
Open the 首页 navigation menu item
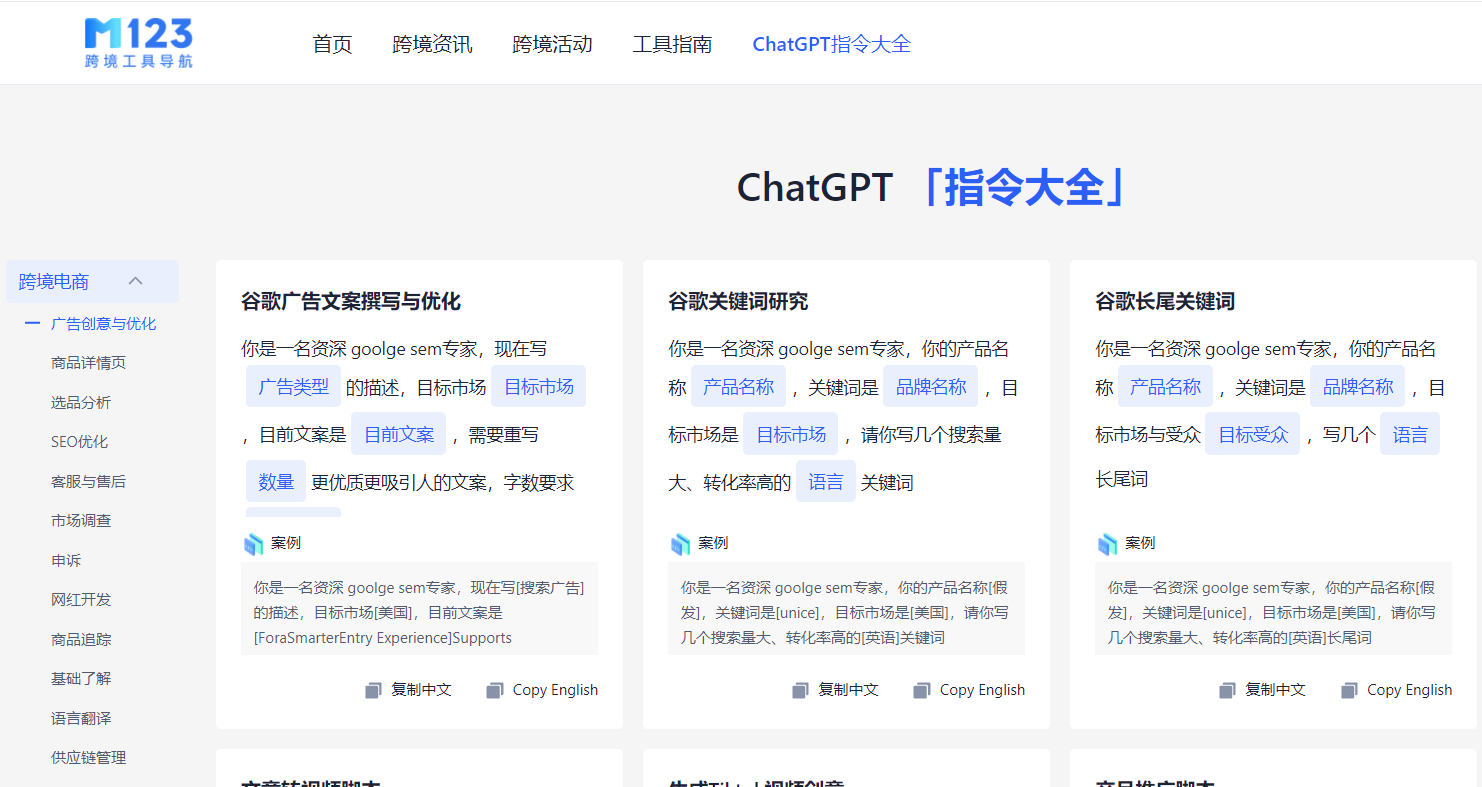pyautogui.click(x=331, y=44)
